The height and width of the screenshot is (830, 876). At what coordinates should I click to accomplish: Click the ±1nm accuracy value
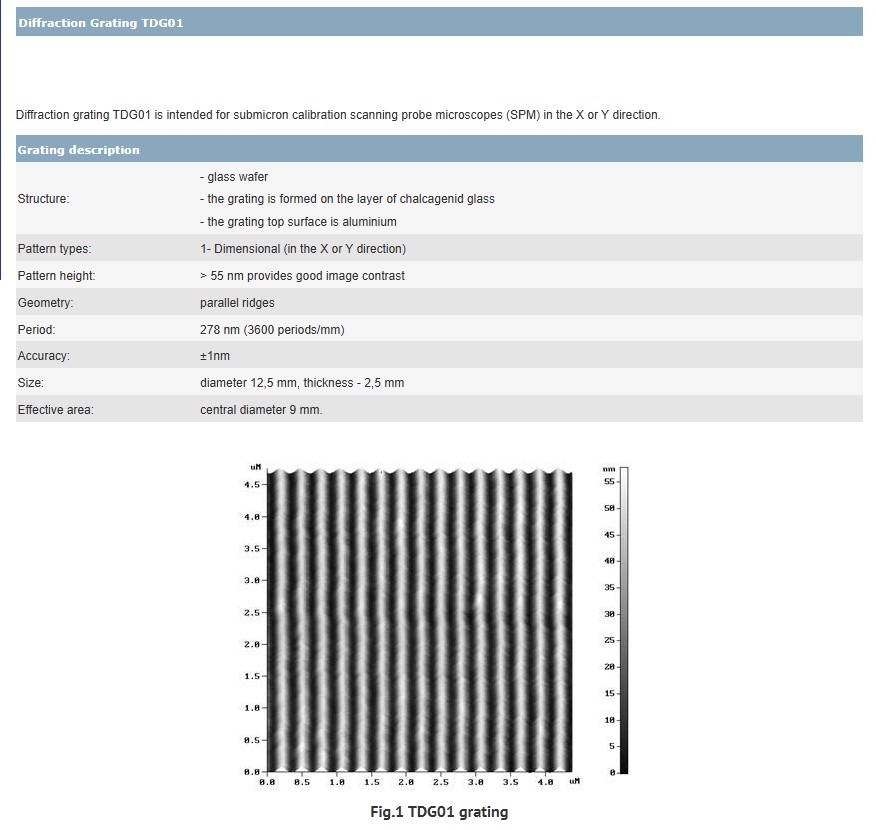pos(215,357)
